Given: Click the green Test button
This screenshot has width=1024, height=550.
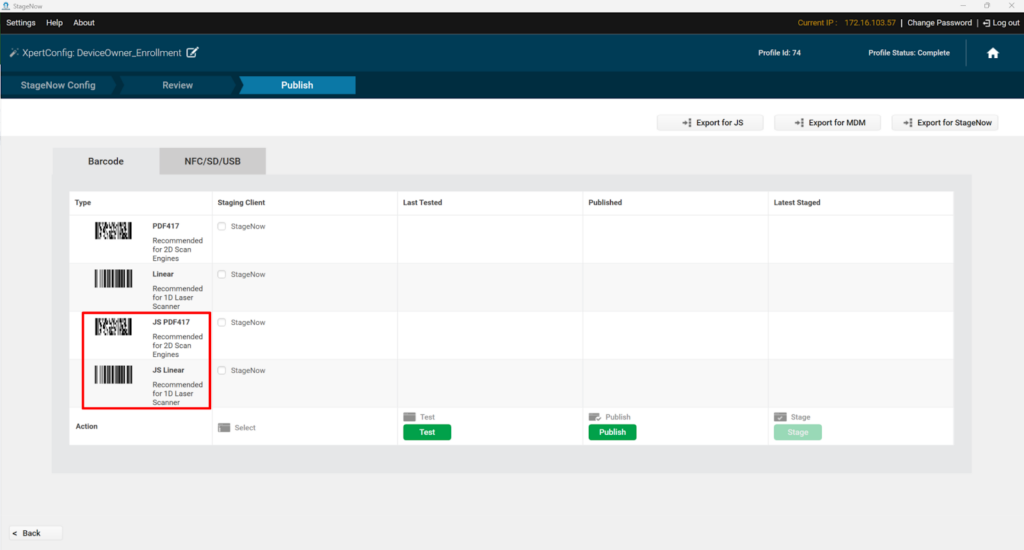Looking at the screenshot, I should [427, 432].
